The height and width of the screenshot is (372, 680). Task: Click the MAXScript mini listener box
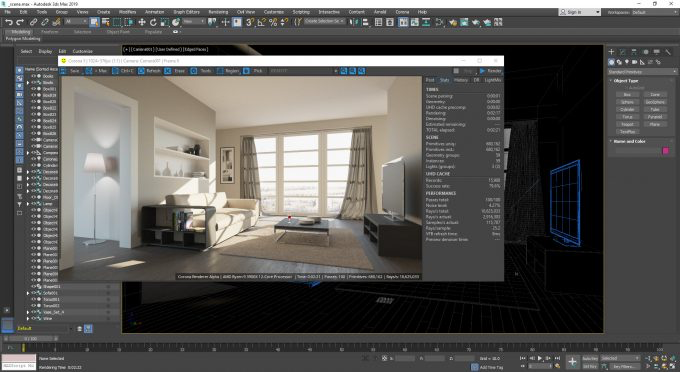[x=19, y=362]
